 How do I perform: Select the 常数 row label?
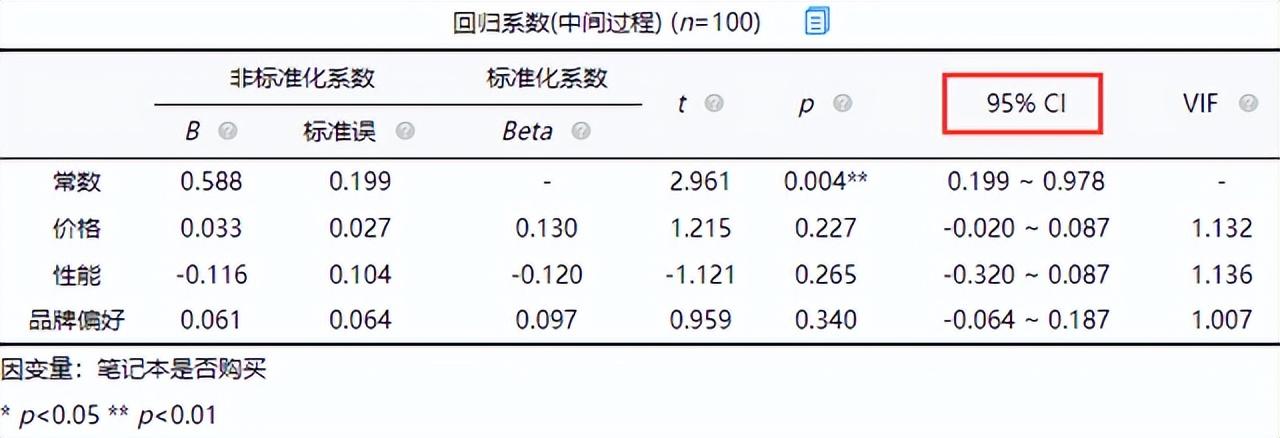point(77,181)
